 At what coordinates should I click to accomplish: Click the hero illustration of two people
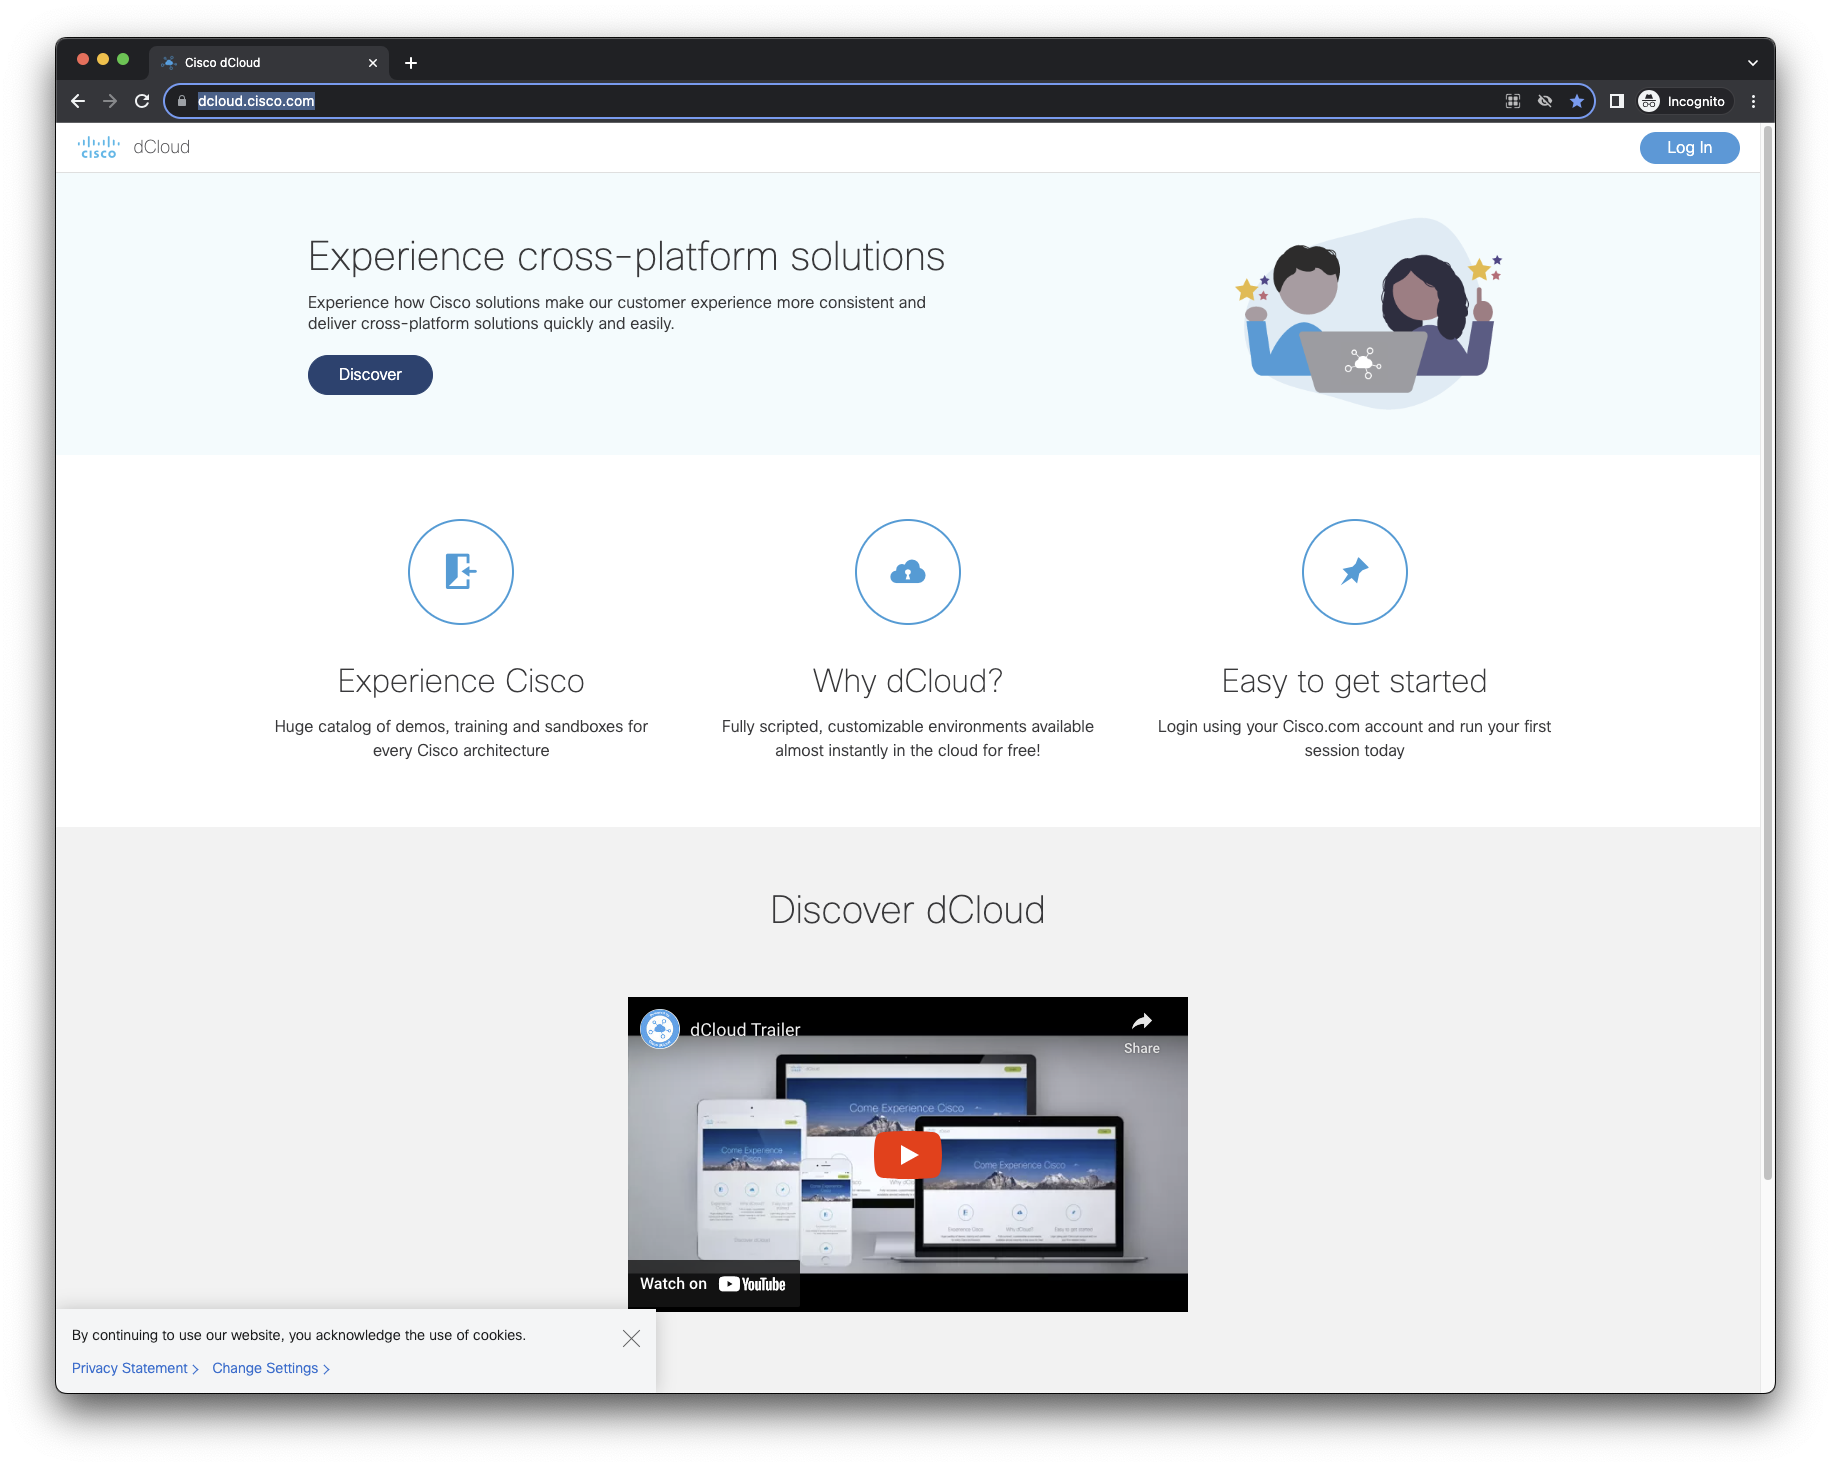(x=1368, y=313)
